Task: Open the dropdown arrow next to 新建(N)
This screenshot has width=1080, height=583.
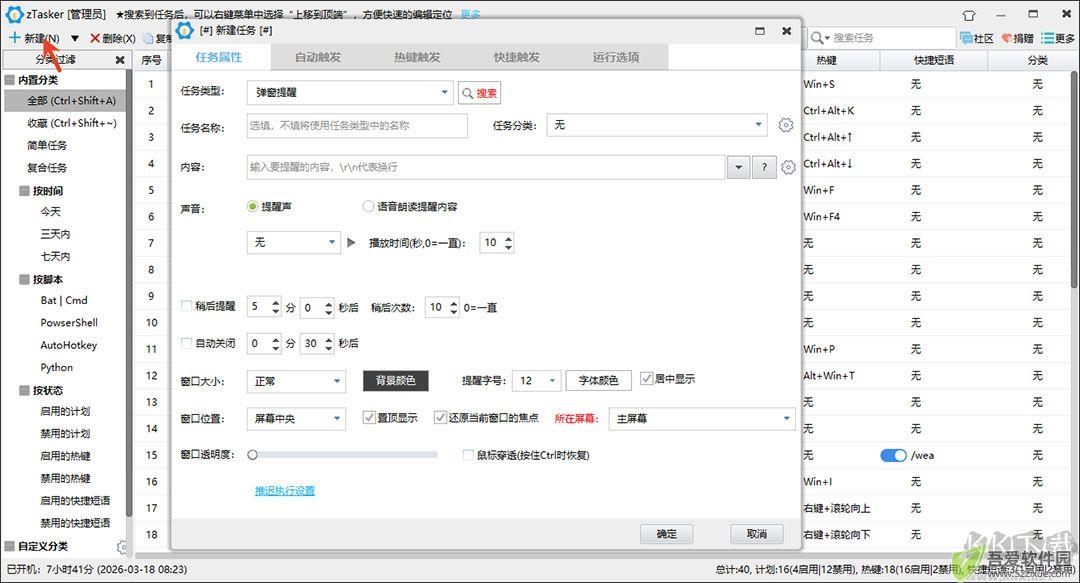Action: (74, 39)
